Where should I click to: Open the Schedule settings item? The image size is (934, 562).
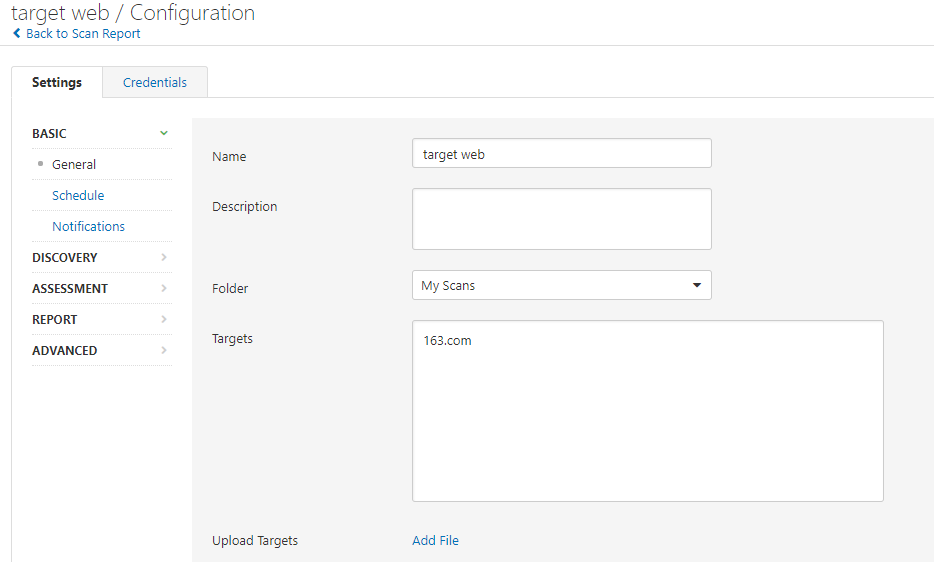[78, 195]
